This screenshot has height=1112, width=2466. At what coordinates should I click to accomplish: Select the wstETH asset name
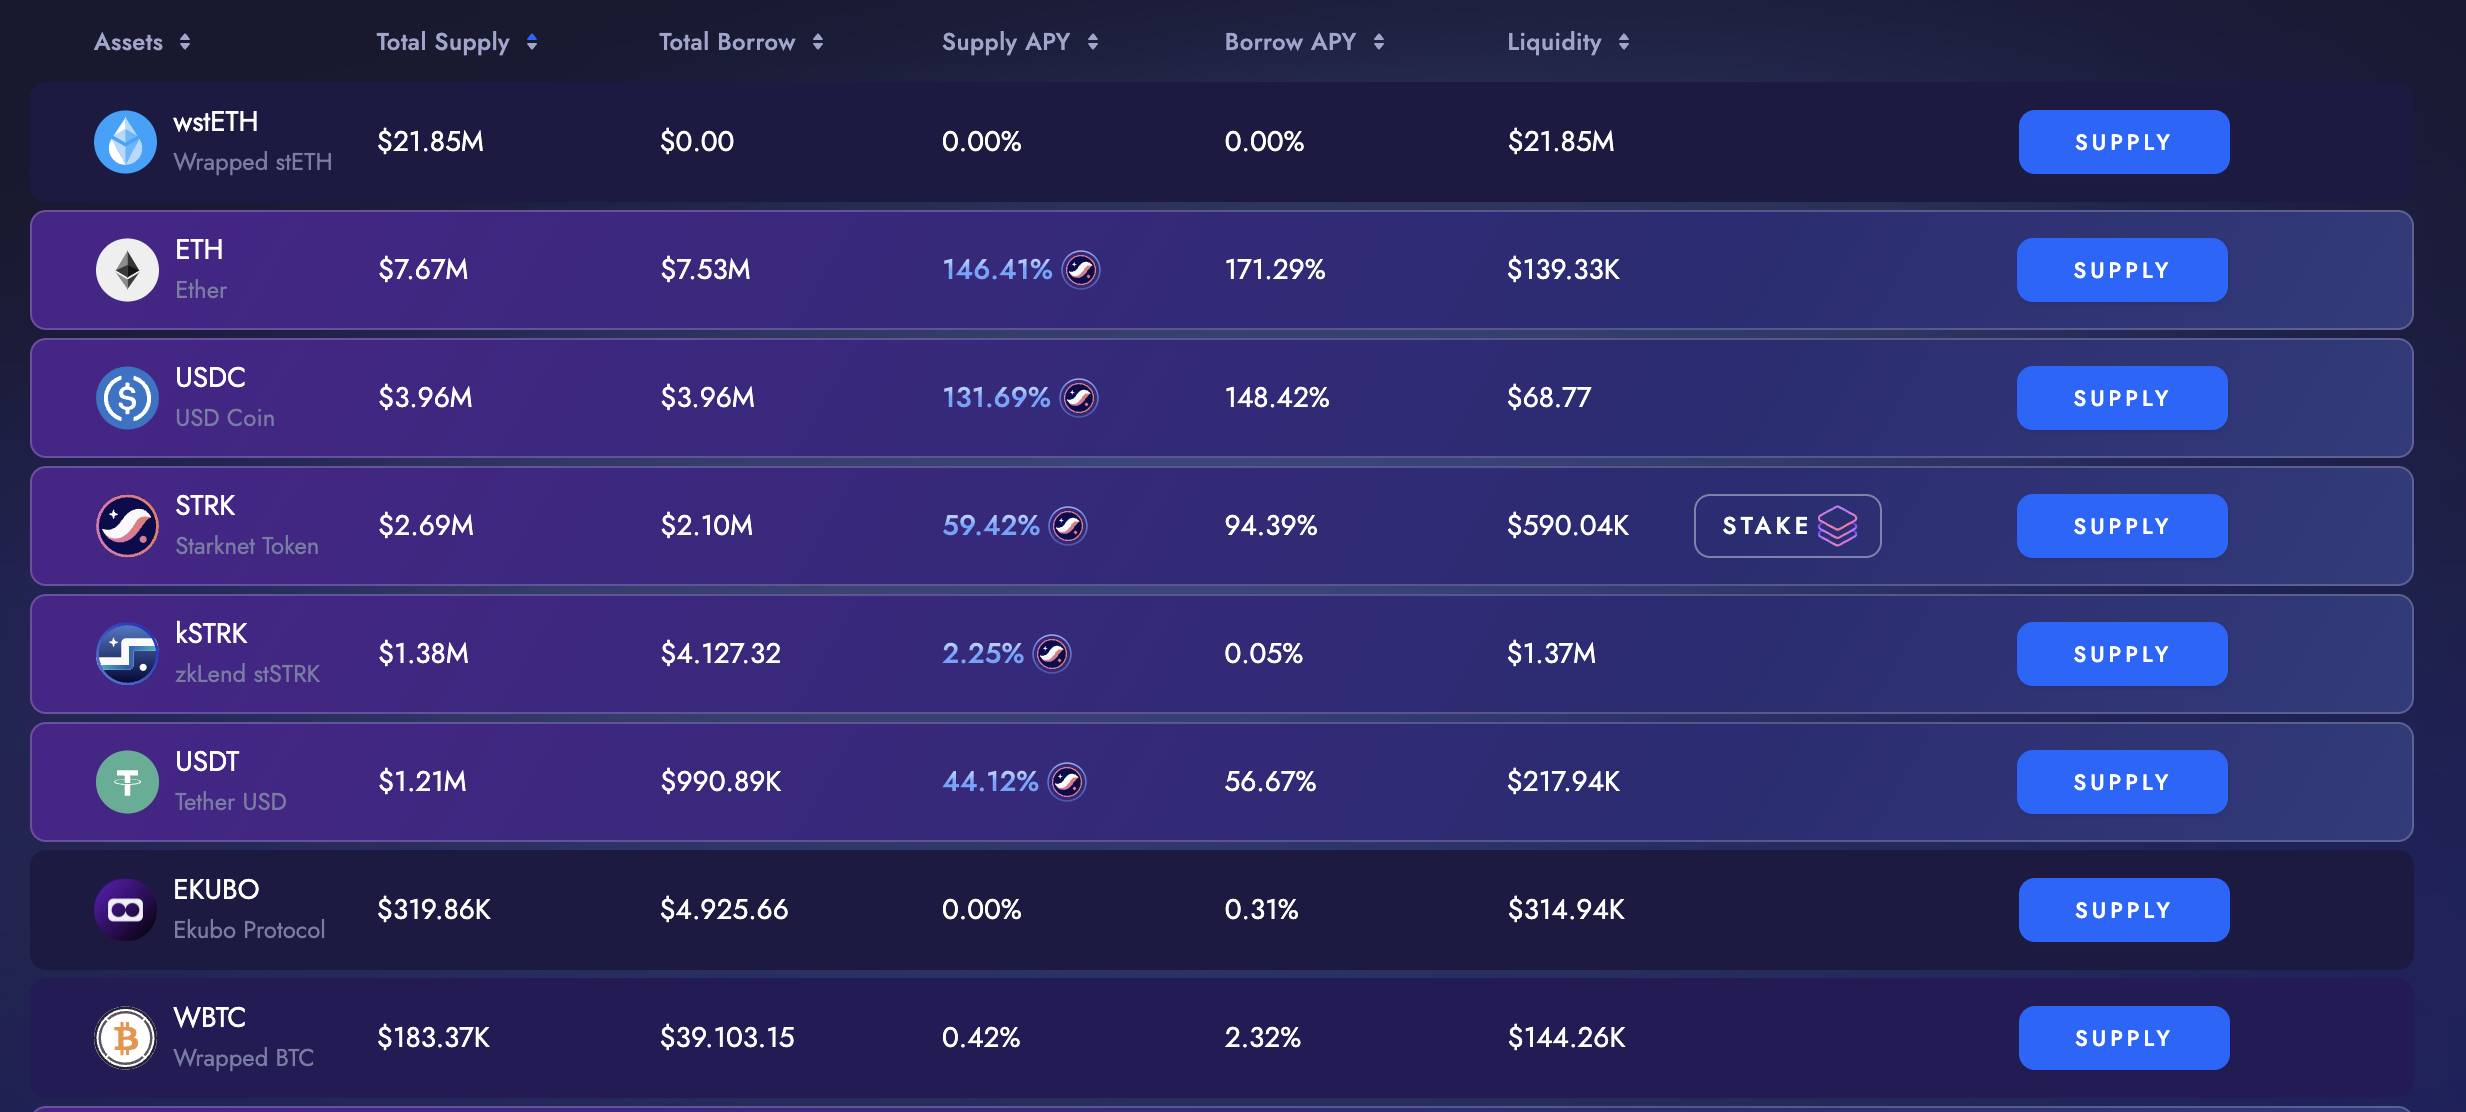point(216,122)
